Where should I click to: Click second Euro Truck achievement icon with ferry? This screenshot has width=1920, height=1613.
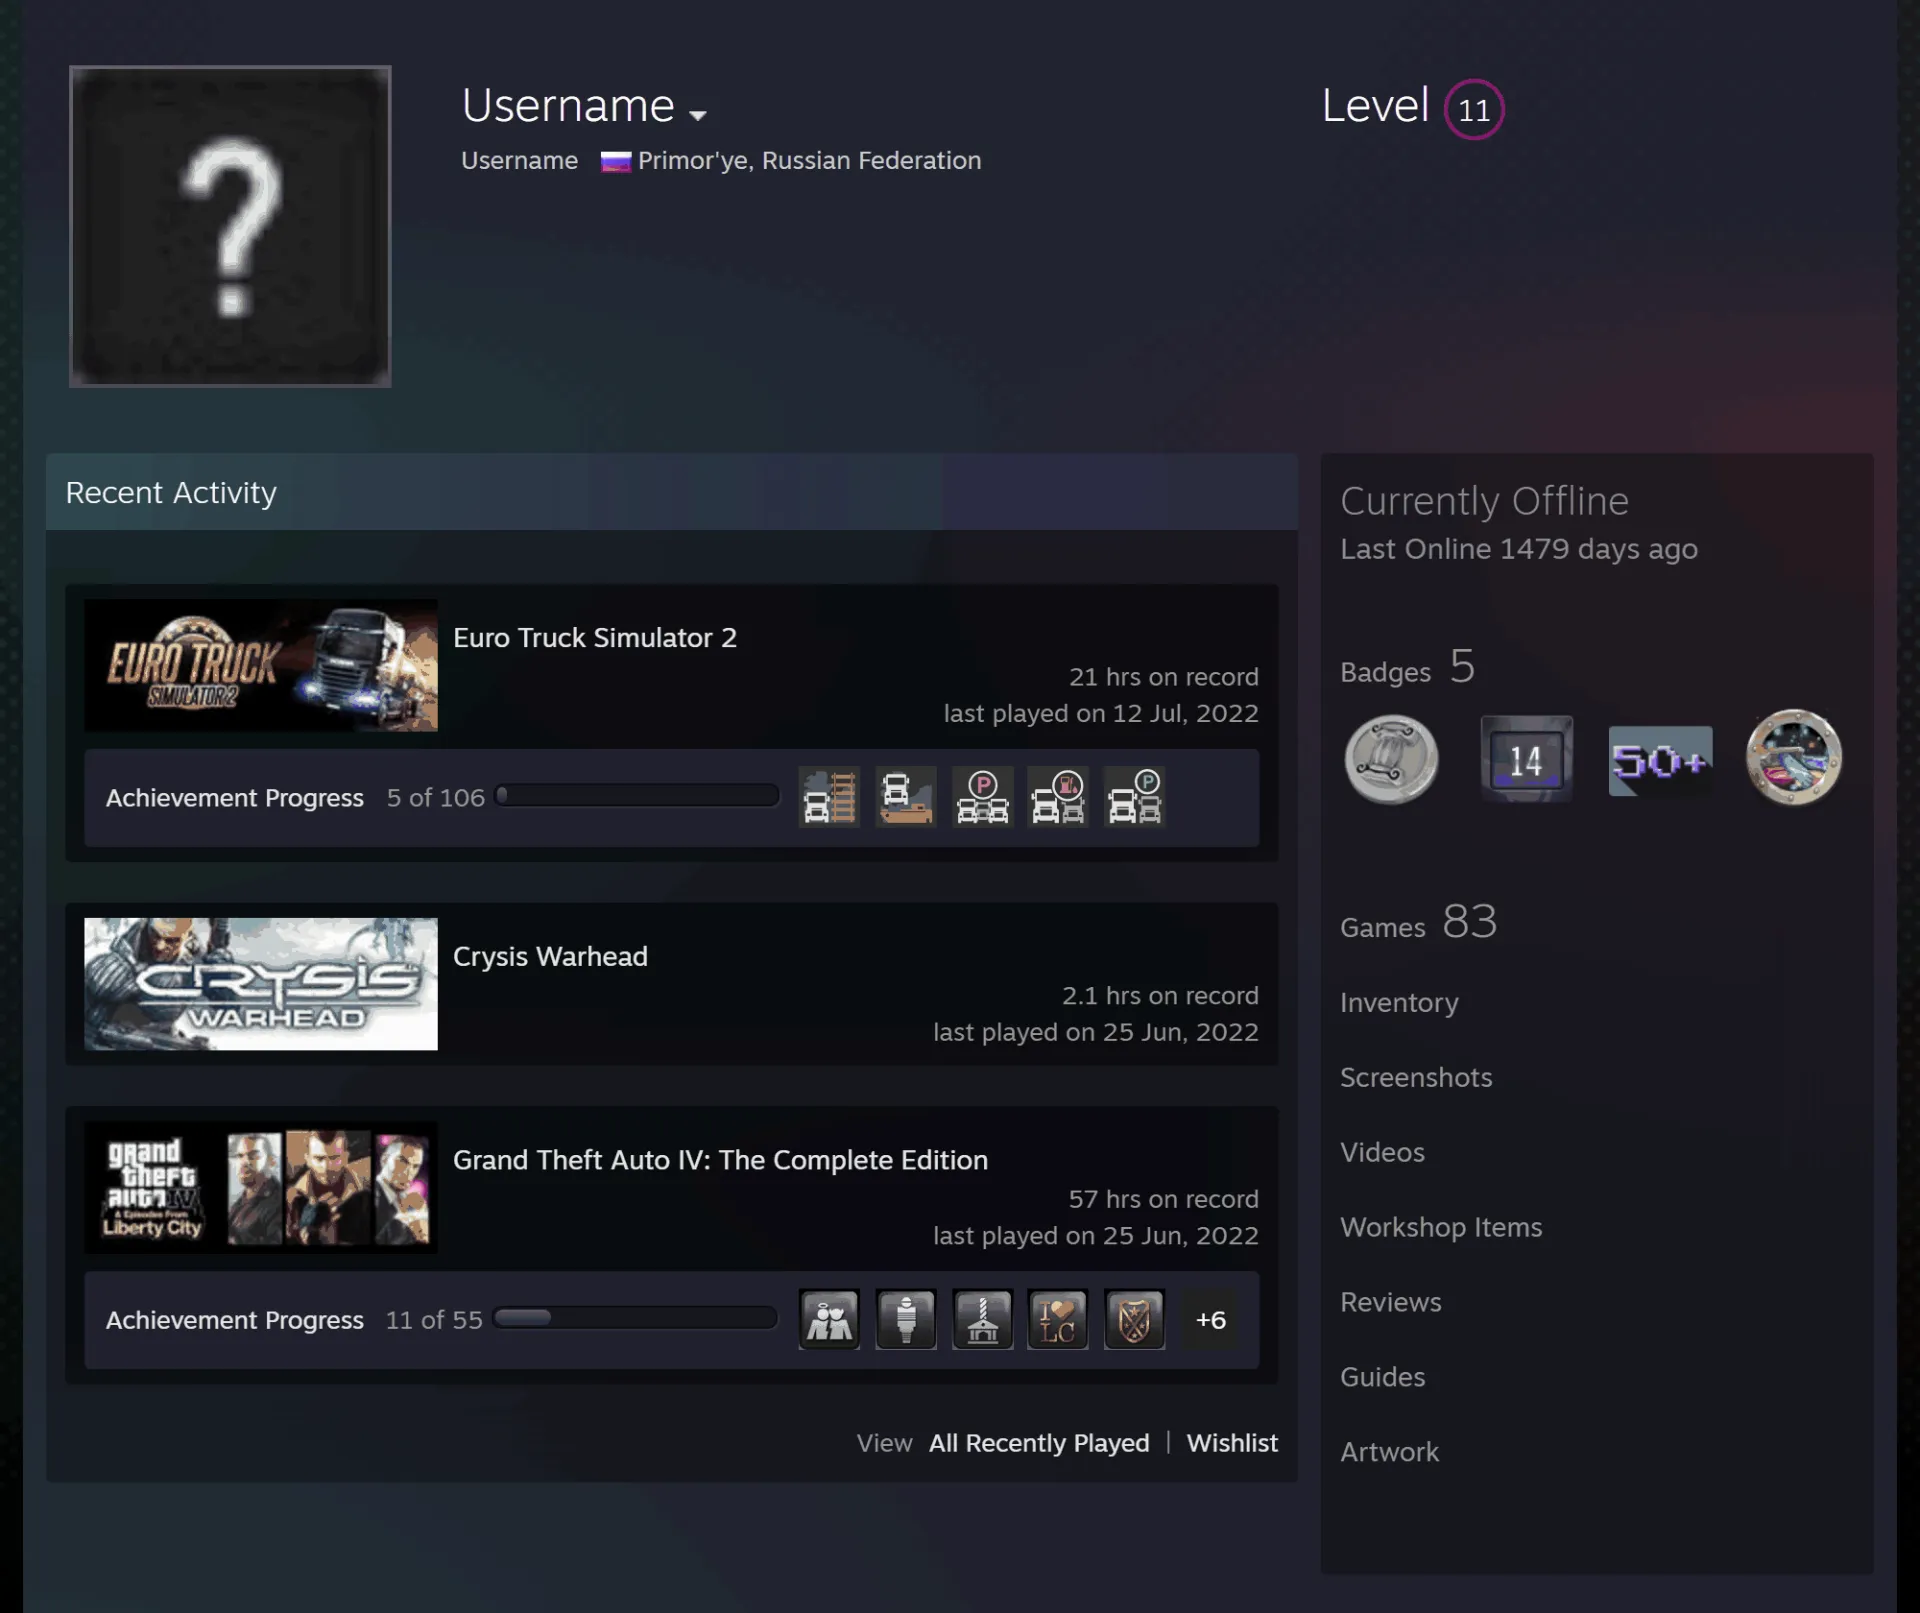click(906, 797)
